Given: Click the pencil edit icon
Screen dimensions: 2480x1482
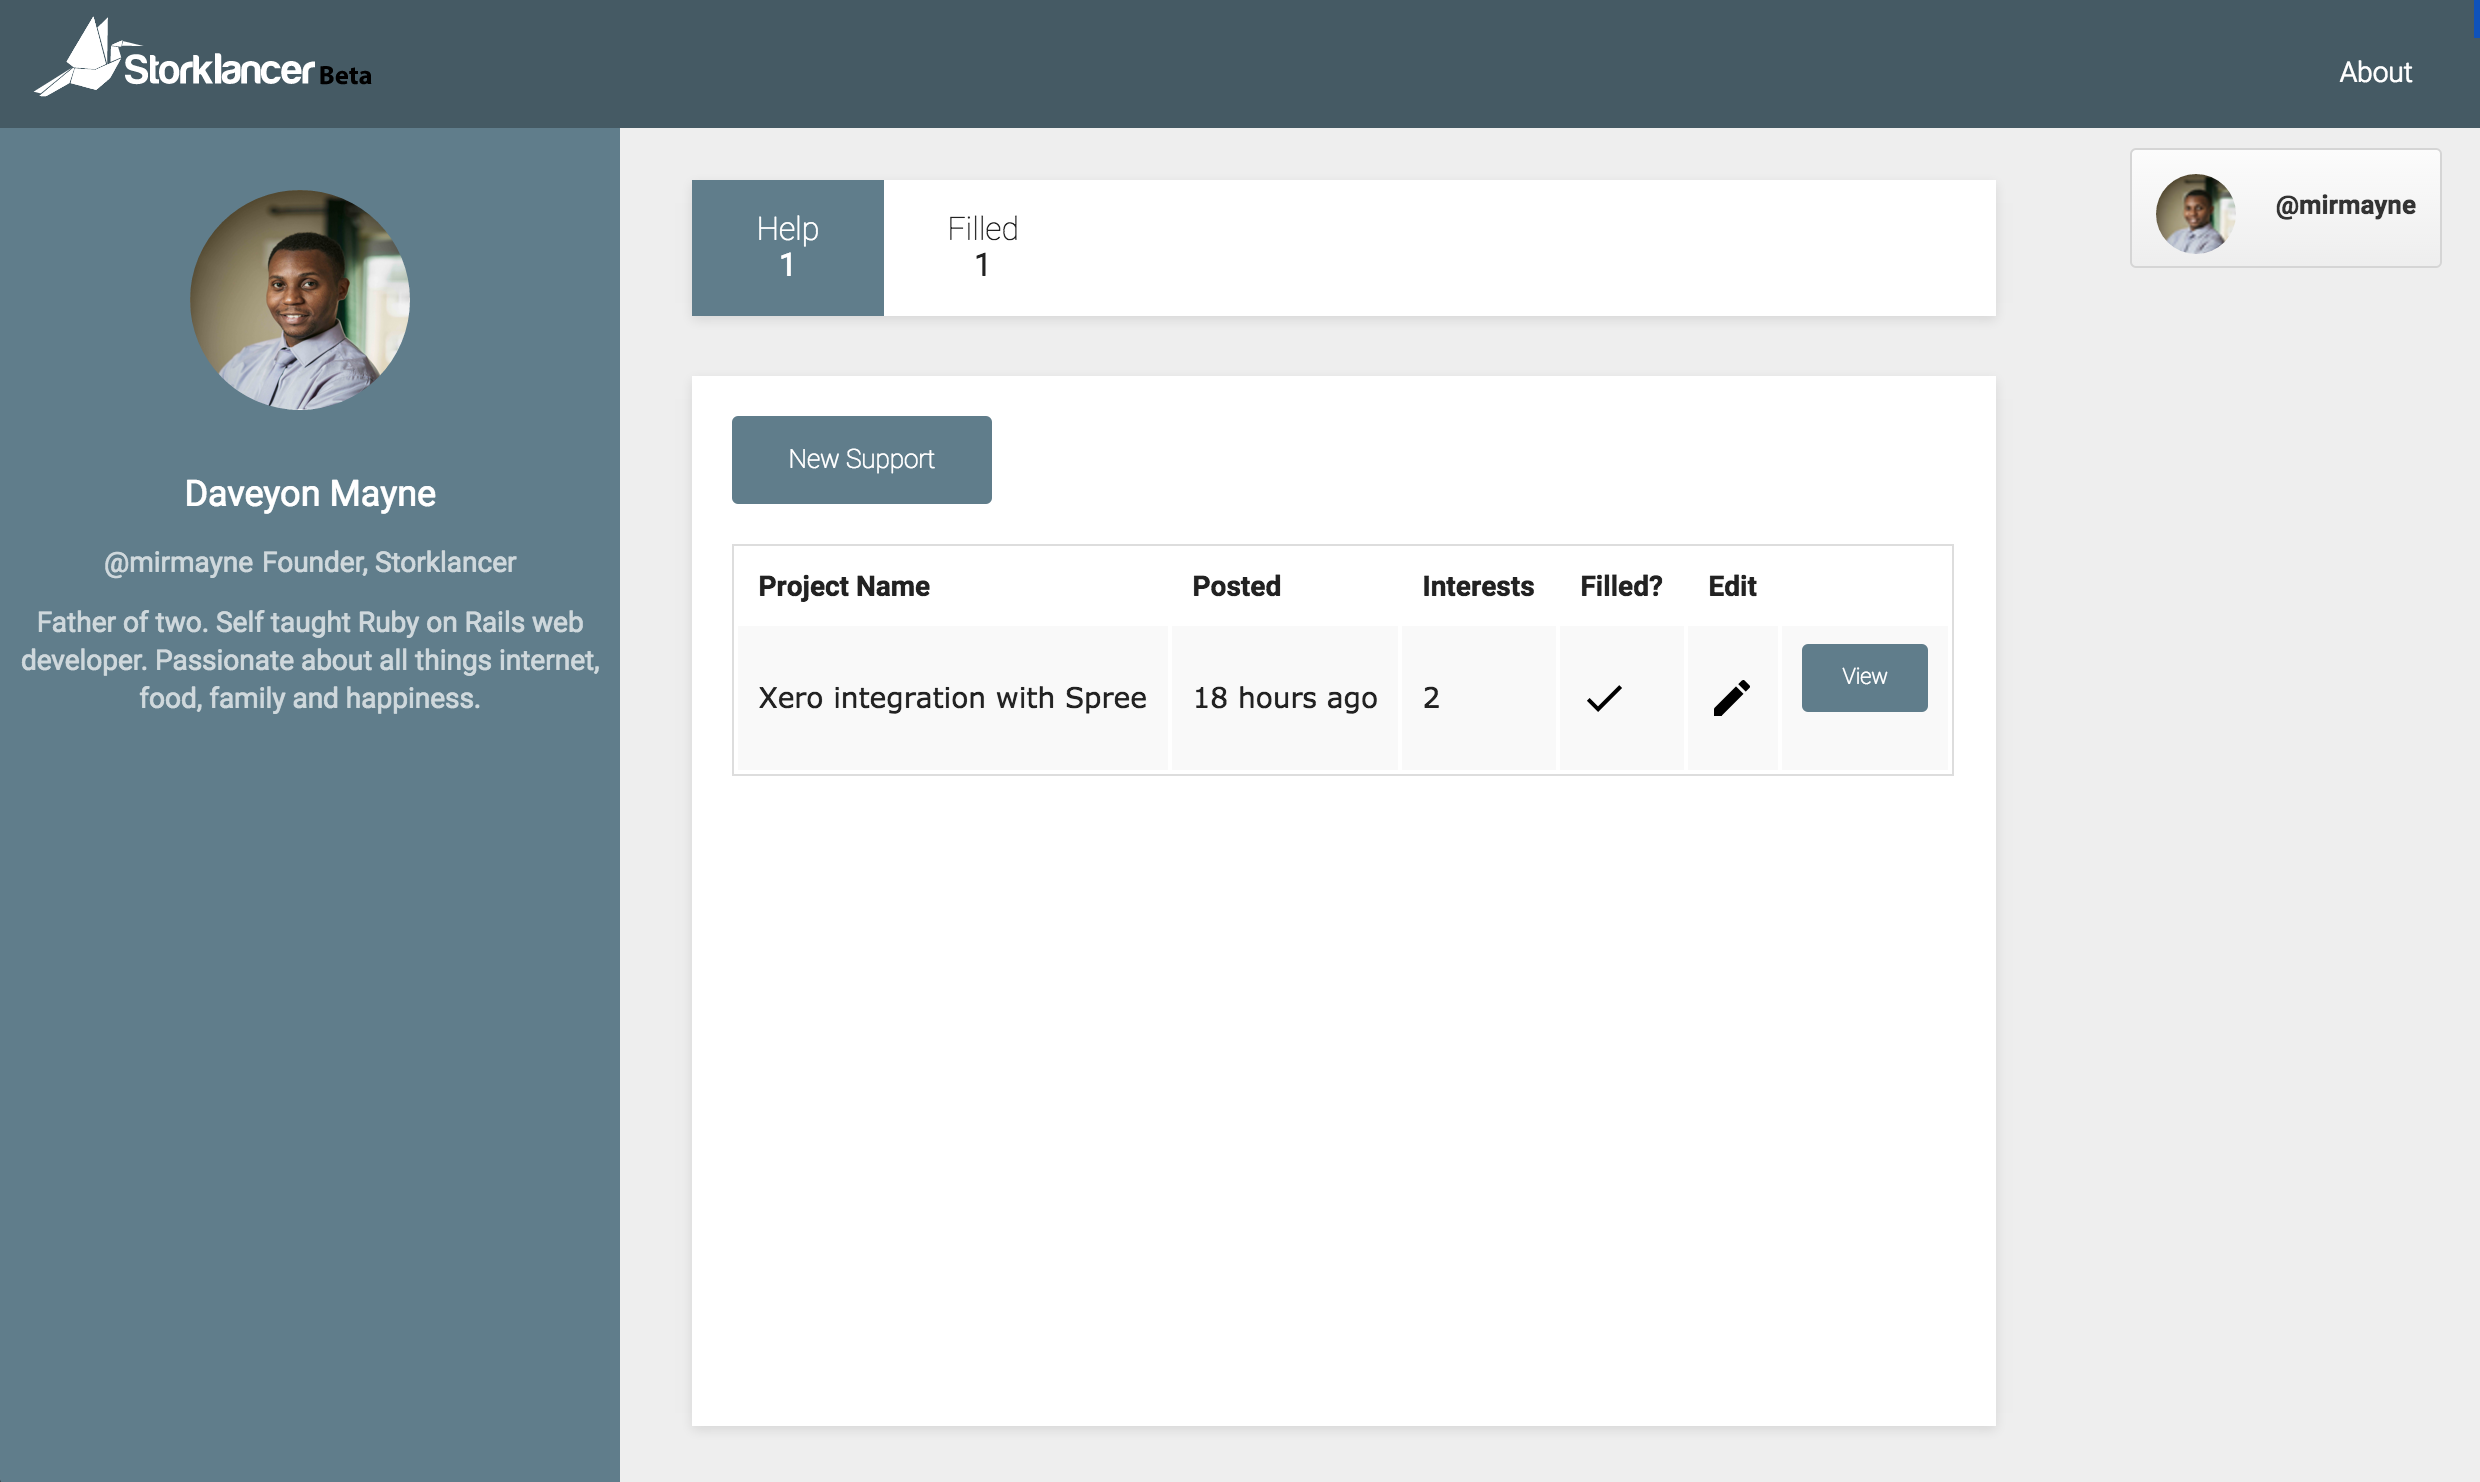Looking at the screenshot, I should [1731, 698].
